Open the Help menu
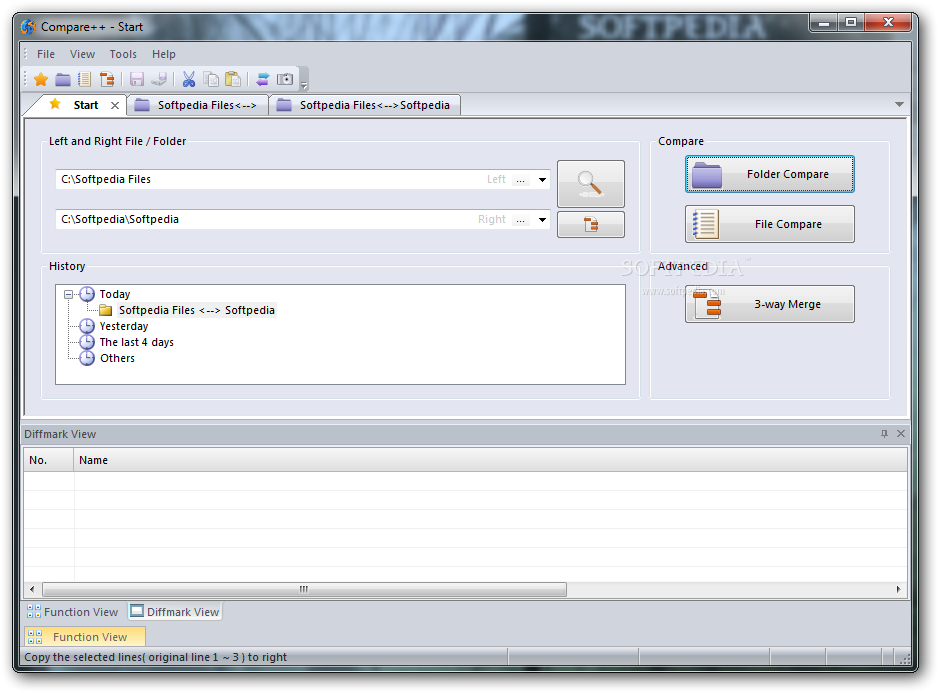Image resolution: width=939 pixels, height=693 pixels. point(163,54)
